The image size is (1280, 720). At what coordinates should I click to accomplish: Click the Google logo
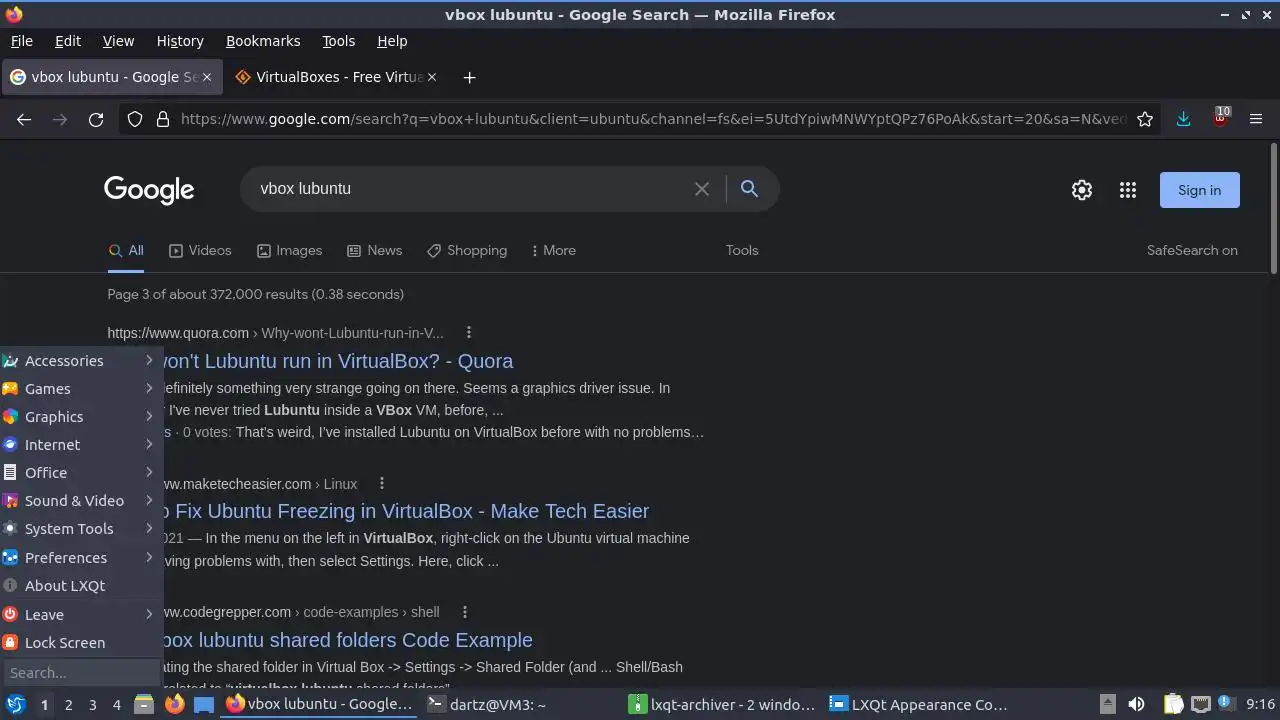click(149, 190)
